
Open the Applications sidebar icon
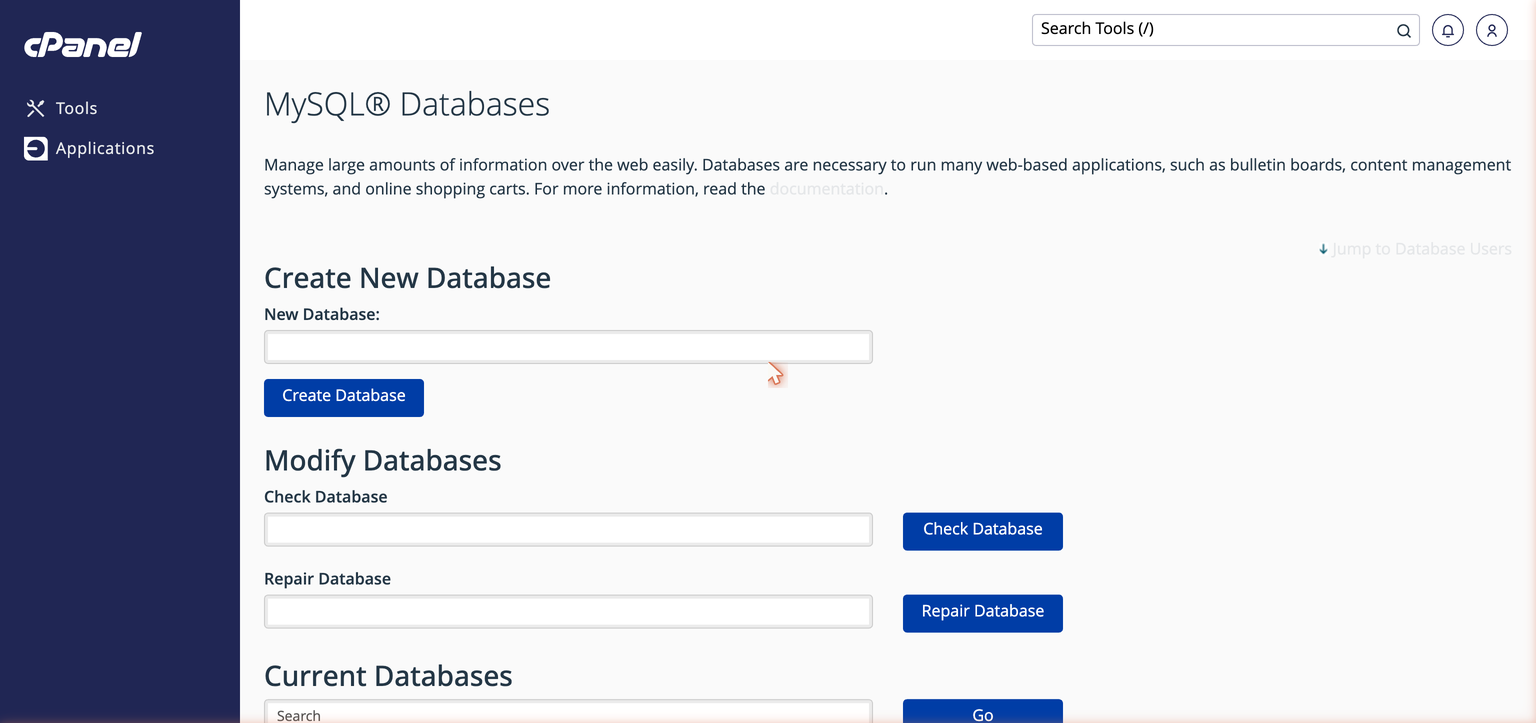coord(36,148)
